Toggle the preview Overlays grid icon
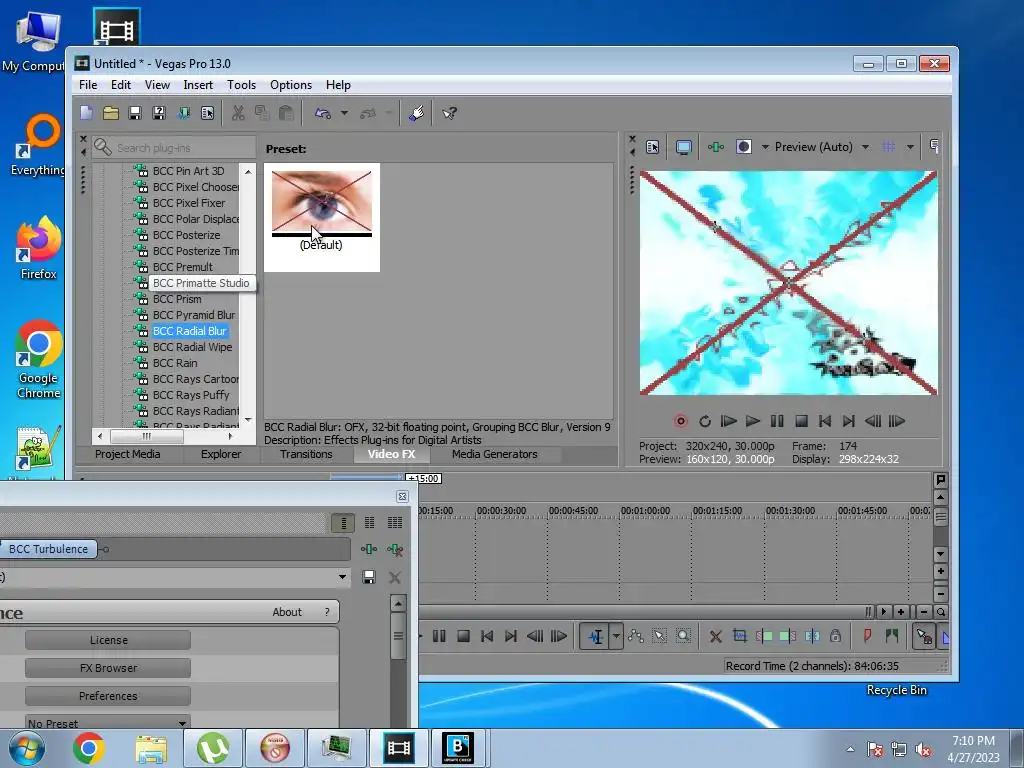This screenshot has width=1024, height=768. (889, 147)
